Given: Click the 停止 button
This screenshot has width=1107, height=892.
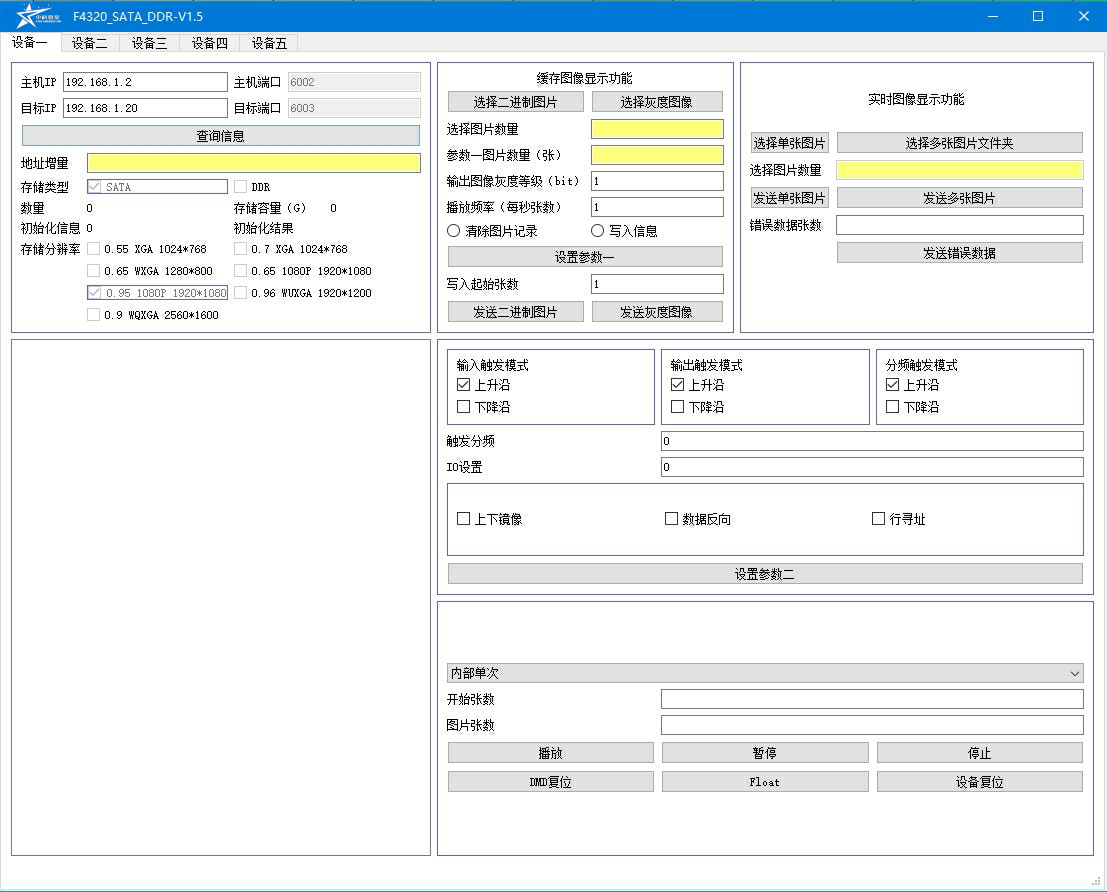Looking at the screenshot, I should click(980, 753).
